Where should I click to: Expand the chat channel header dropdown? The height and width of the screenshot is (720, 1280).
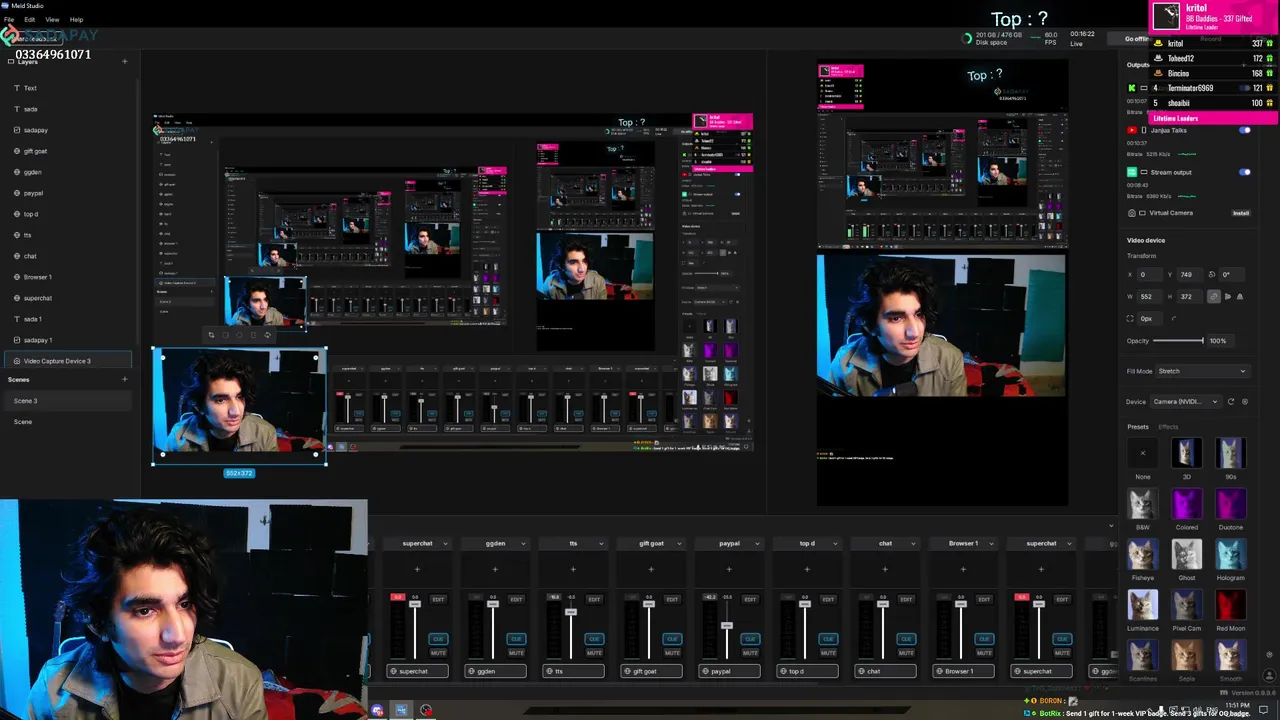[913, 544]
